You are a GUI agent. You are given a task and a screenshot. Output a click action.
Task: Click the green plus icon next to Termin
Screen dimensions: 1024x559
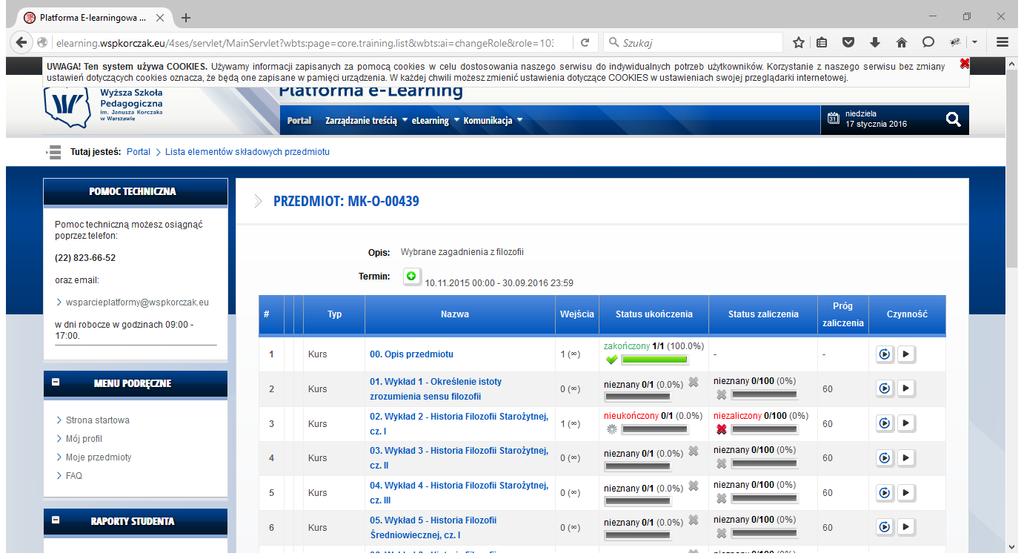point(411,276)
